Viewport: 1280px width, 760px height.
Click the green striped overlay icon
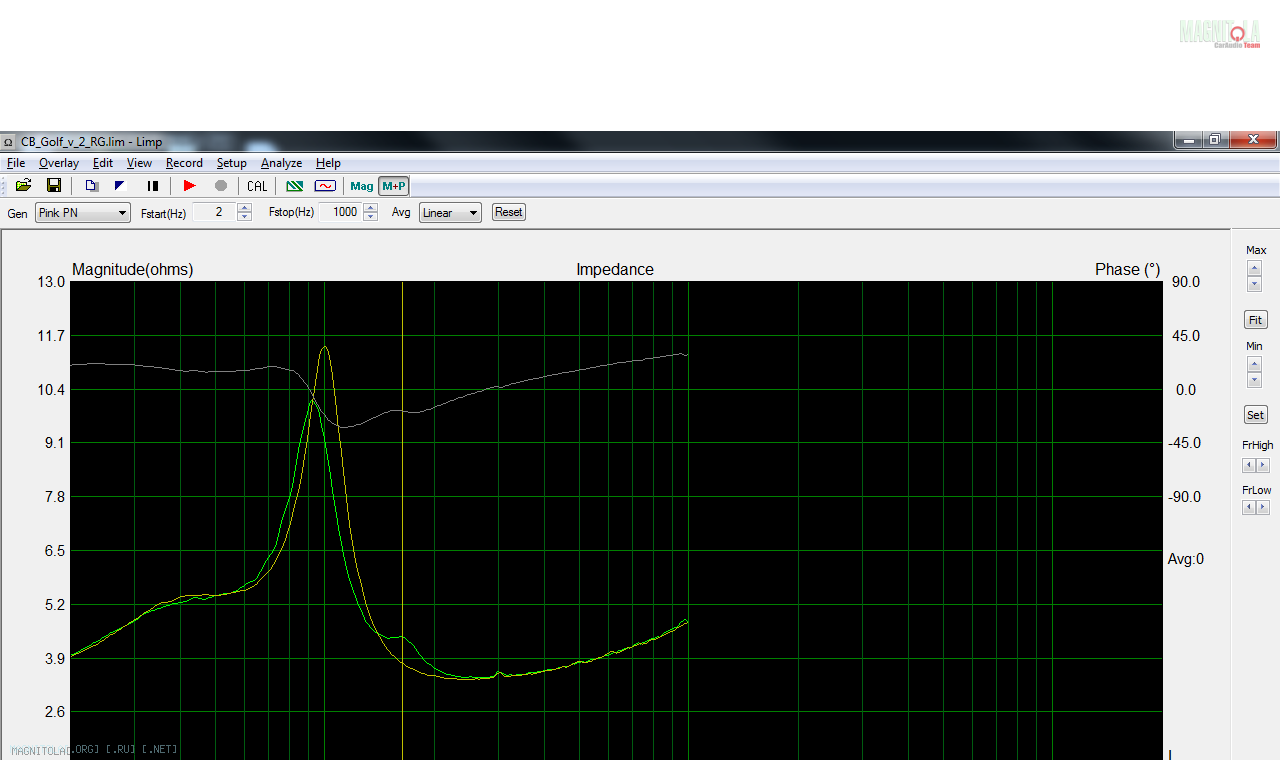pyautogui.click(x=294, y=186)
